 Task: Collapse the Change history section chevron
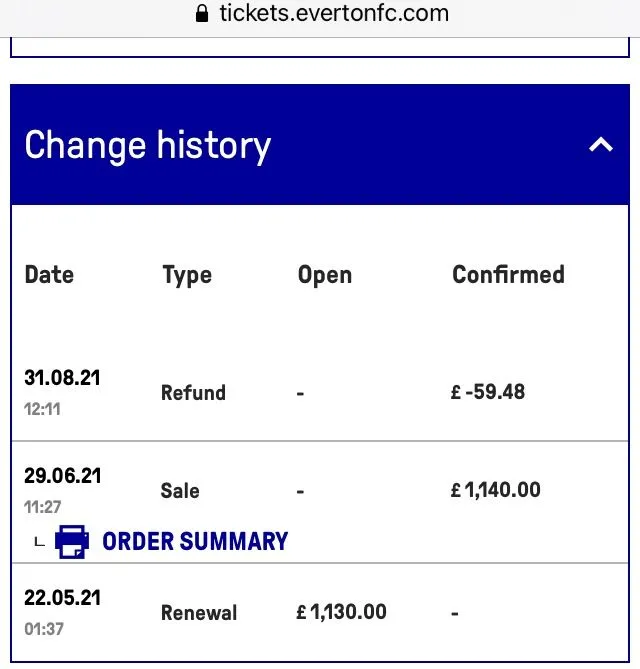[x=600, y=145]
